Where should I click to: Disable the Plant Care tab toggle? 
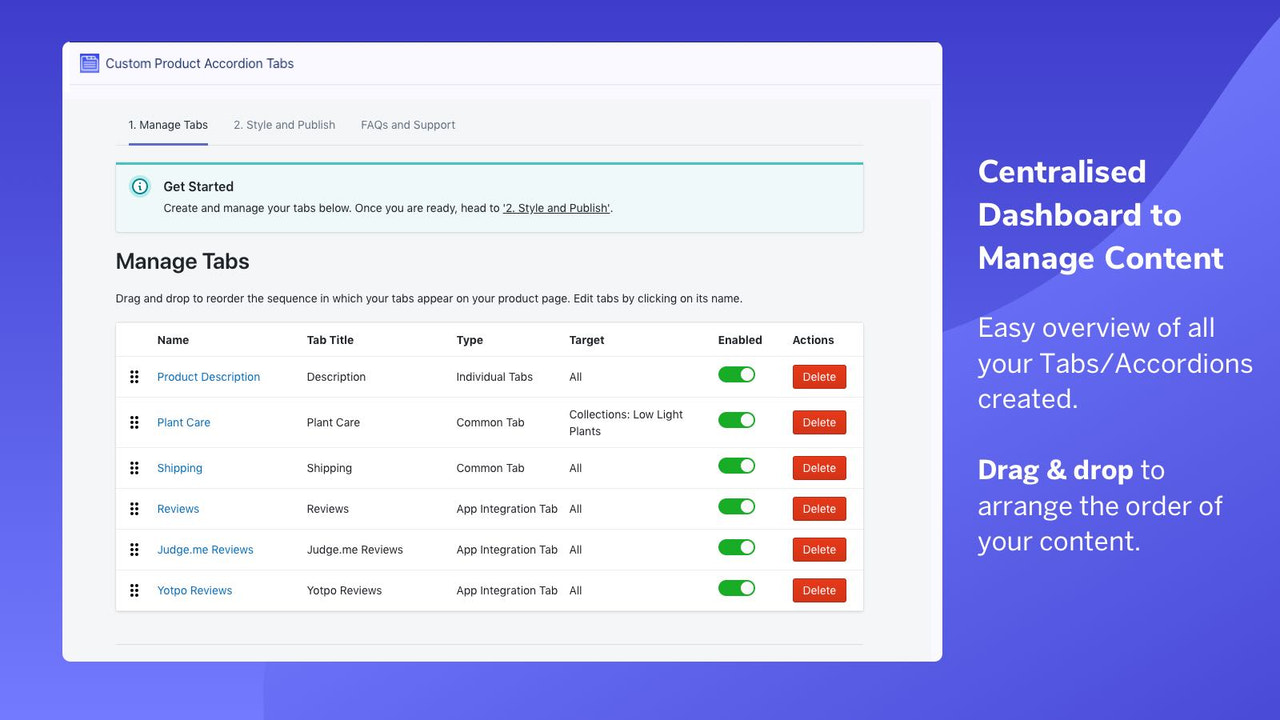click(737, 420)
